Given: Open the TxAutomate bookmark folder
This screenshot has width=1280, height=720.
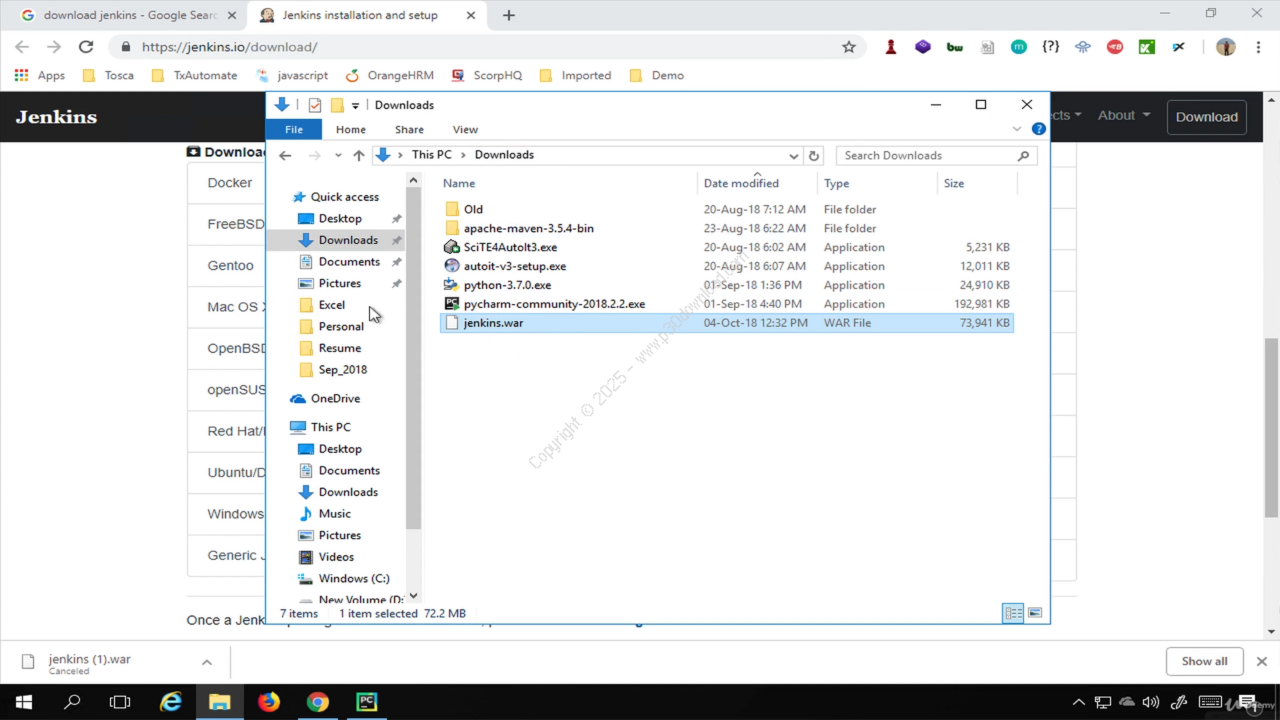Looking at the screenshot, I should tap(194, 75).
